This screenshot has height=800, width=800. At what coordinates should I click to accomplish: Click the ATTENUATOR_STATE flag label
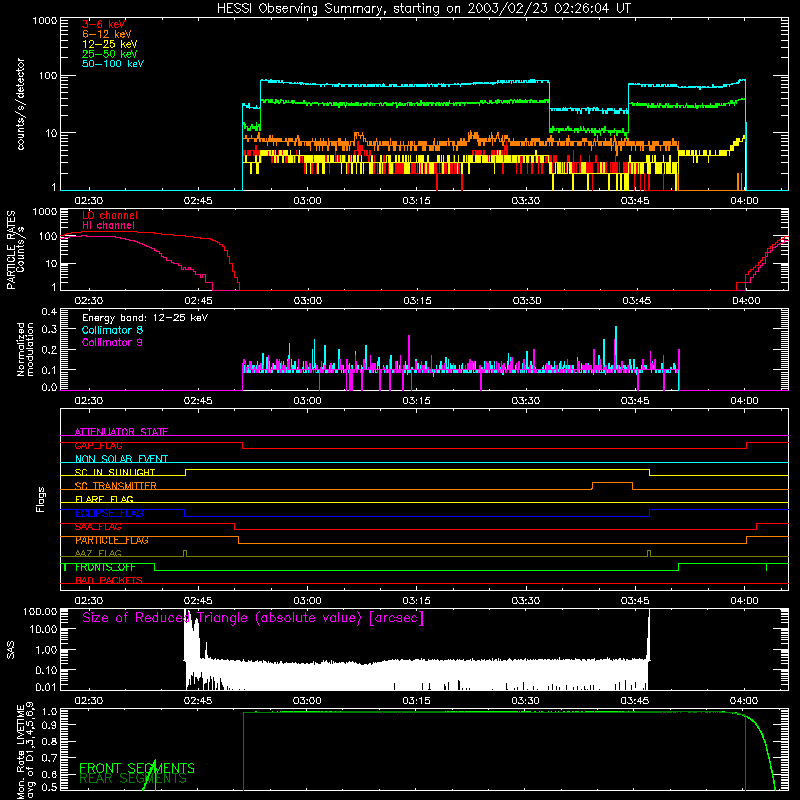coord(121,432)
